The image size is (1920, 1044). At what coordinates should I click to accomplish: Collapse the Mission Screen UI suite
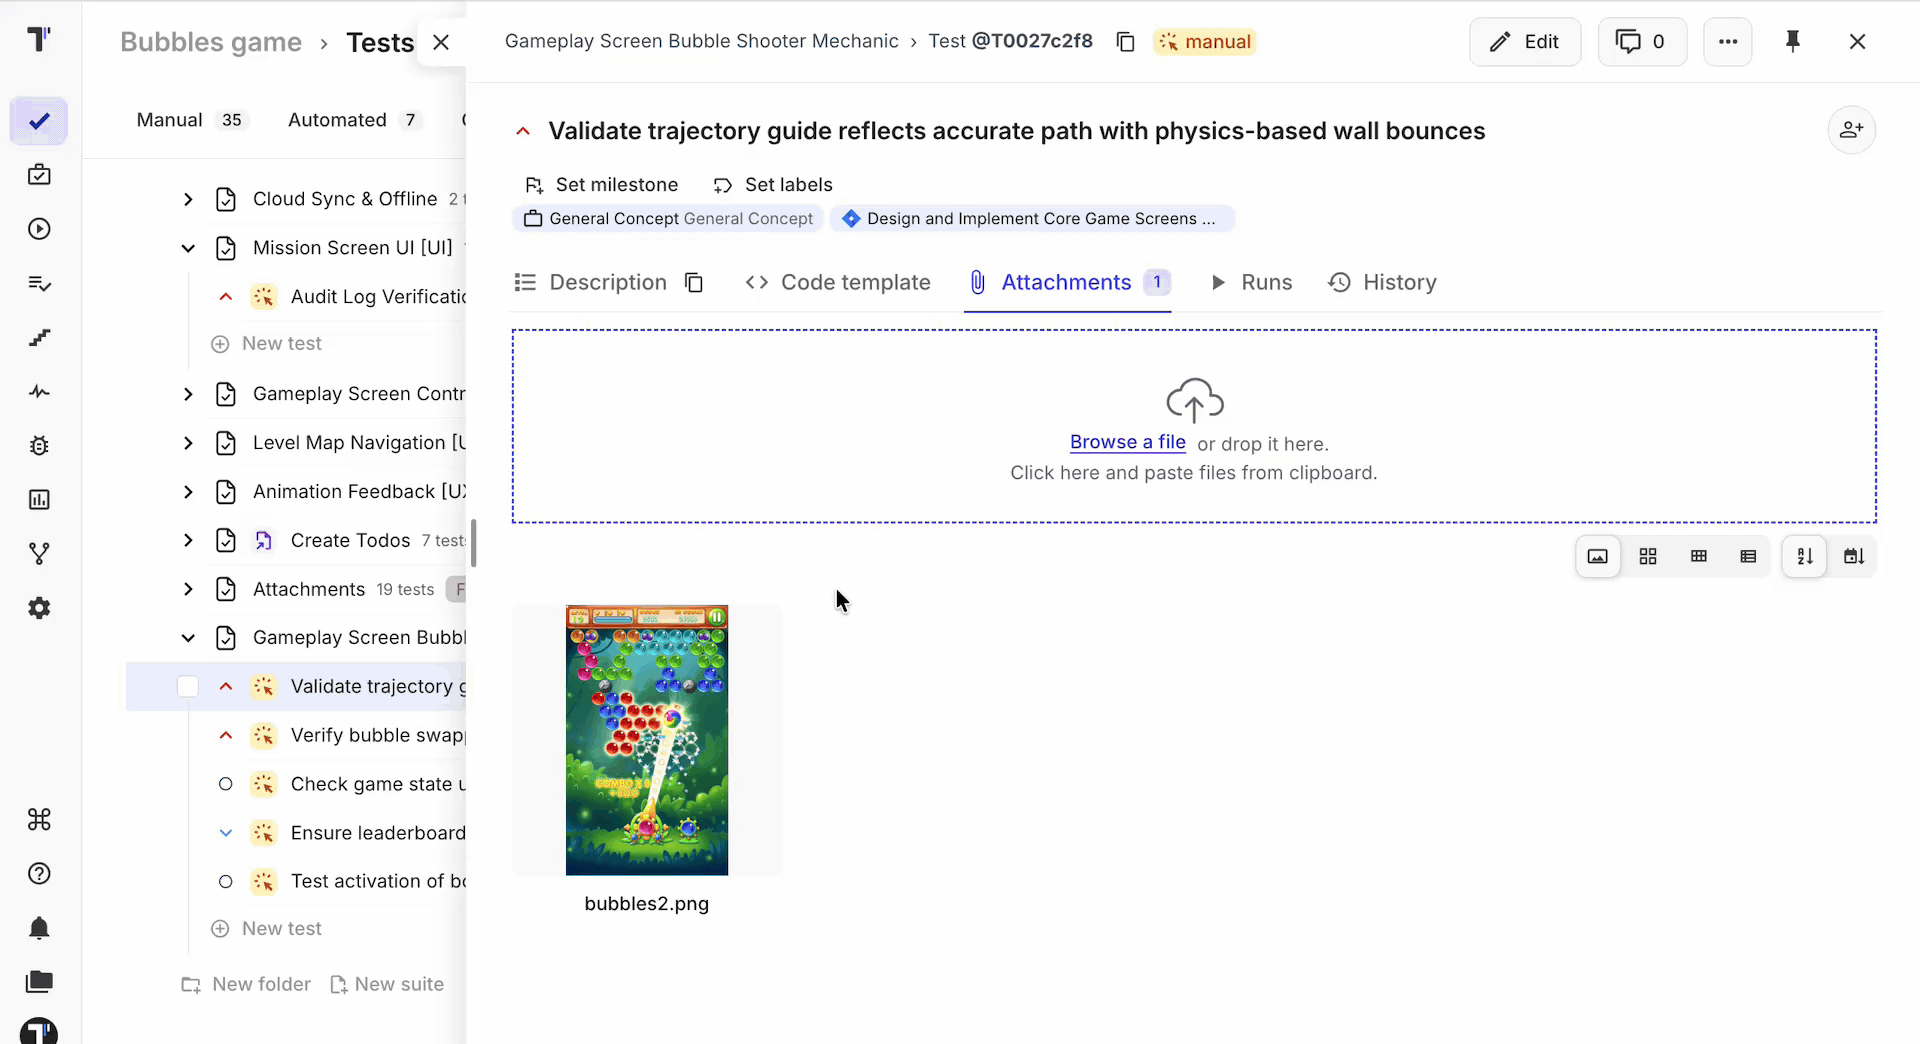(188, 249)
